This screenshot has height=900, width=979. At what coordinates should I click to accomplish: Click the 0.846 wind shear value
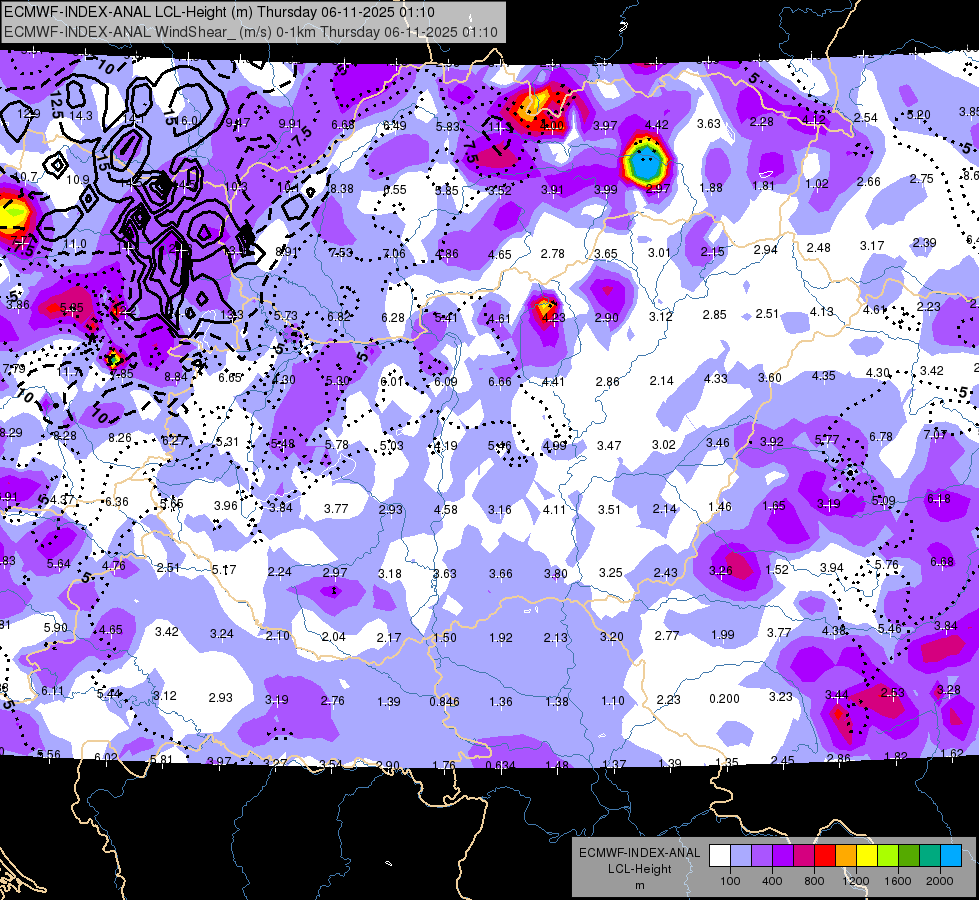(445, 702)
